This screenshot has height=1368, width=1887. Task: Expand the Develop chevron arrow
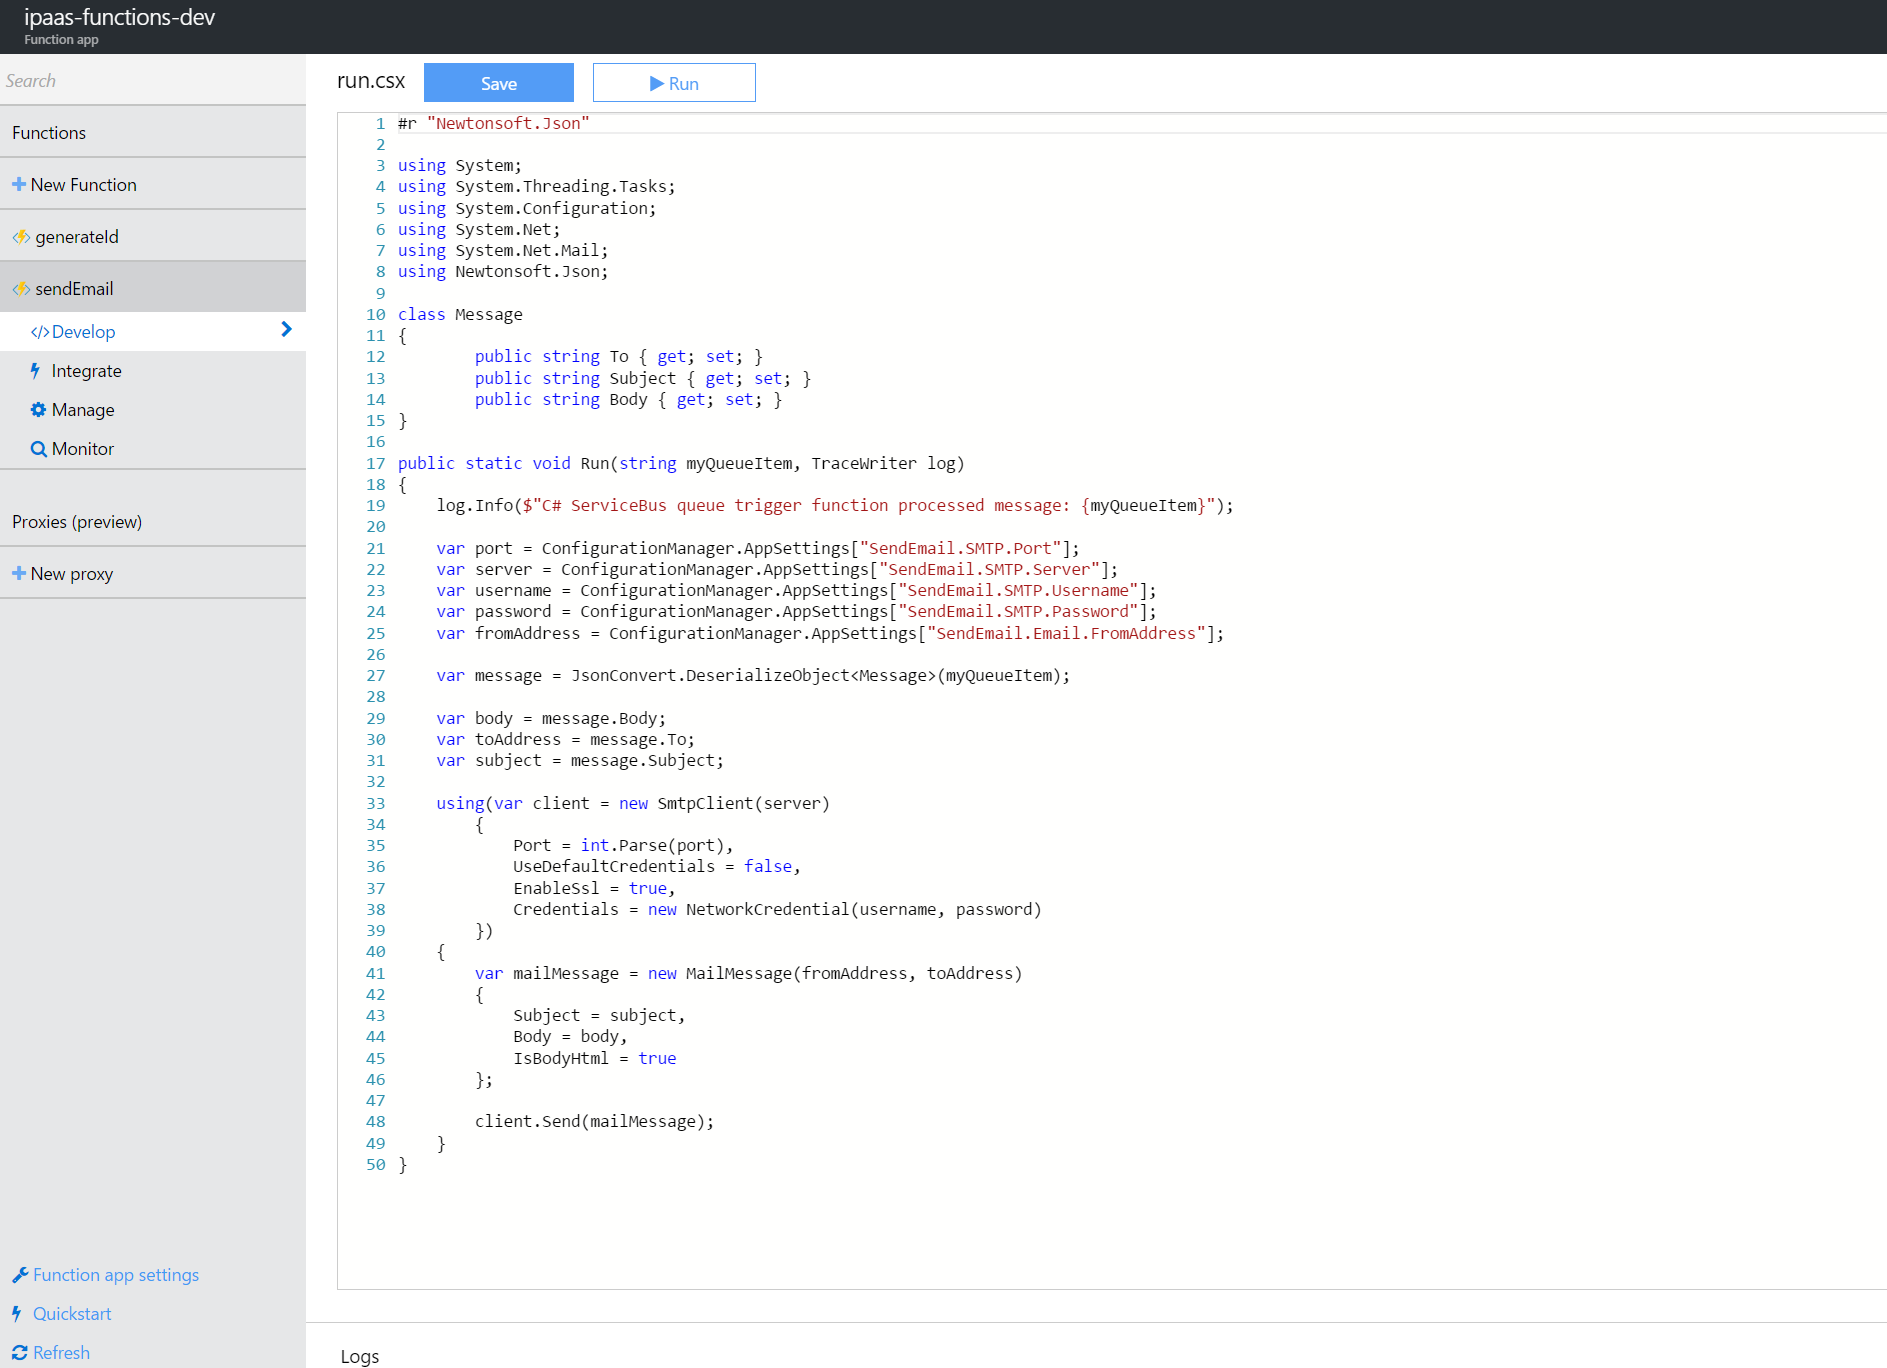click(287, 330)
